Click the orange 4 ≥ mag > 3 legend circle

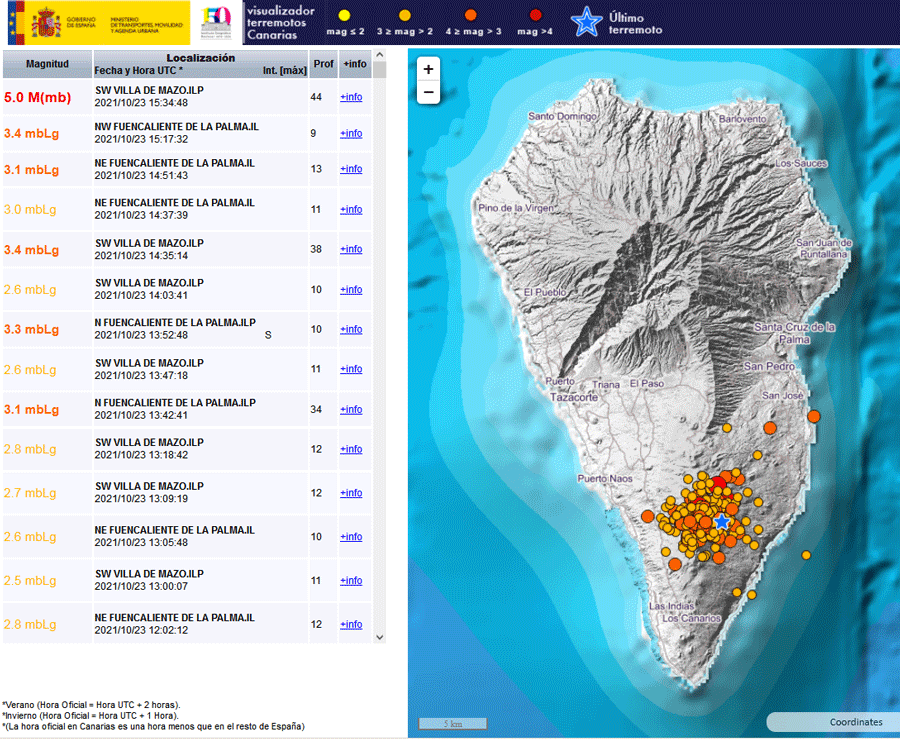tap(471, 15)
